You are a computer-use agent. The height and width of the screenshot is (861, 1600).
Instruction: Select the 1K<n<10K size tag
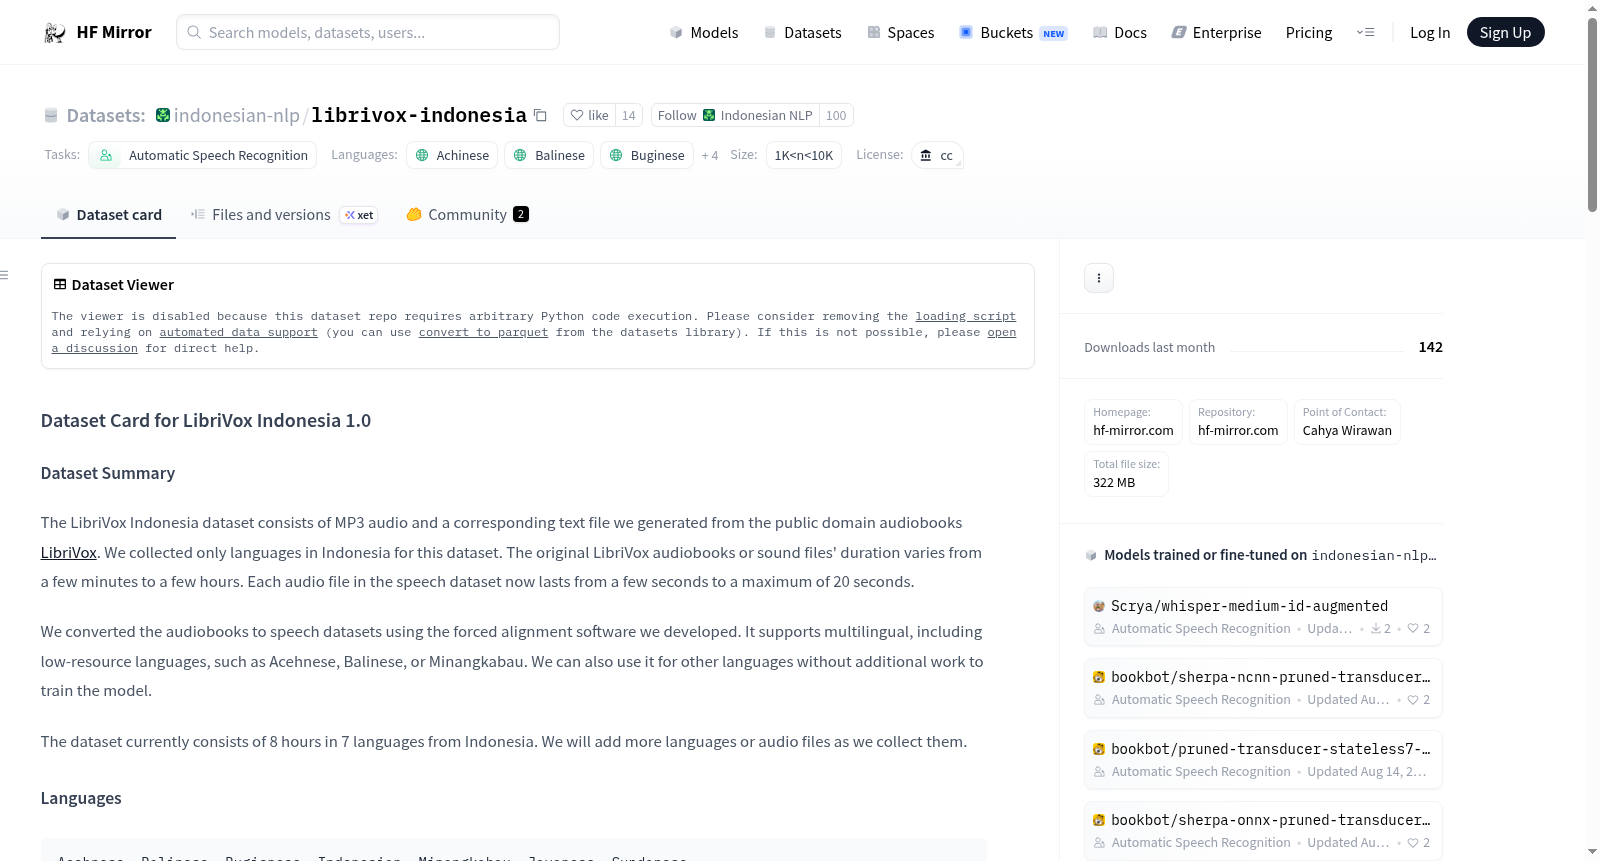pos(804,155)
